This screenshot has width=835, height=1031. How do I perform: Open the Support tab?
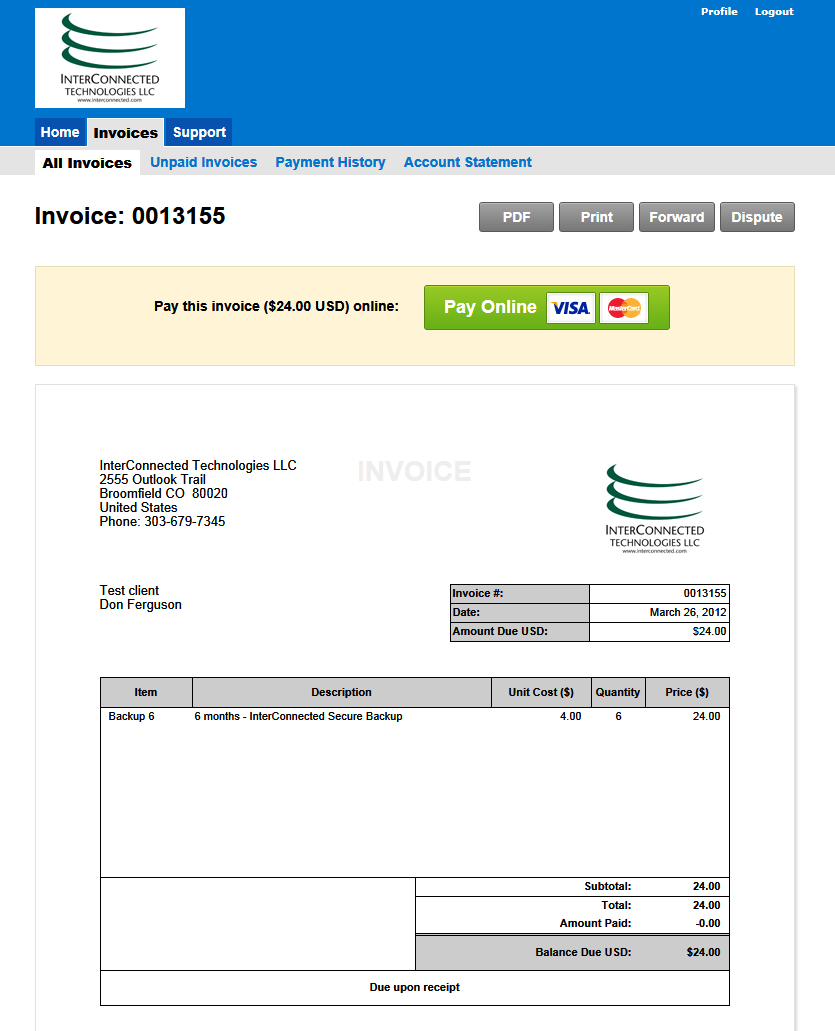199,132
